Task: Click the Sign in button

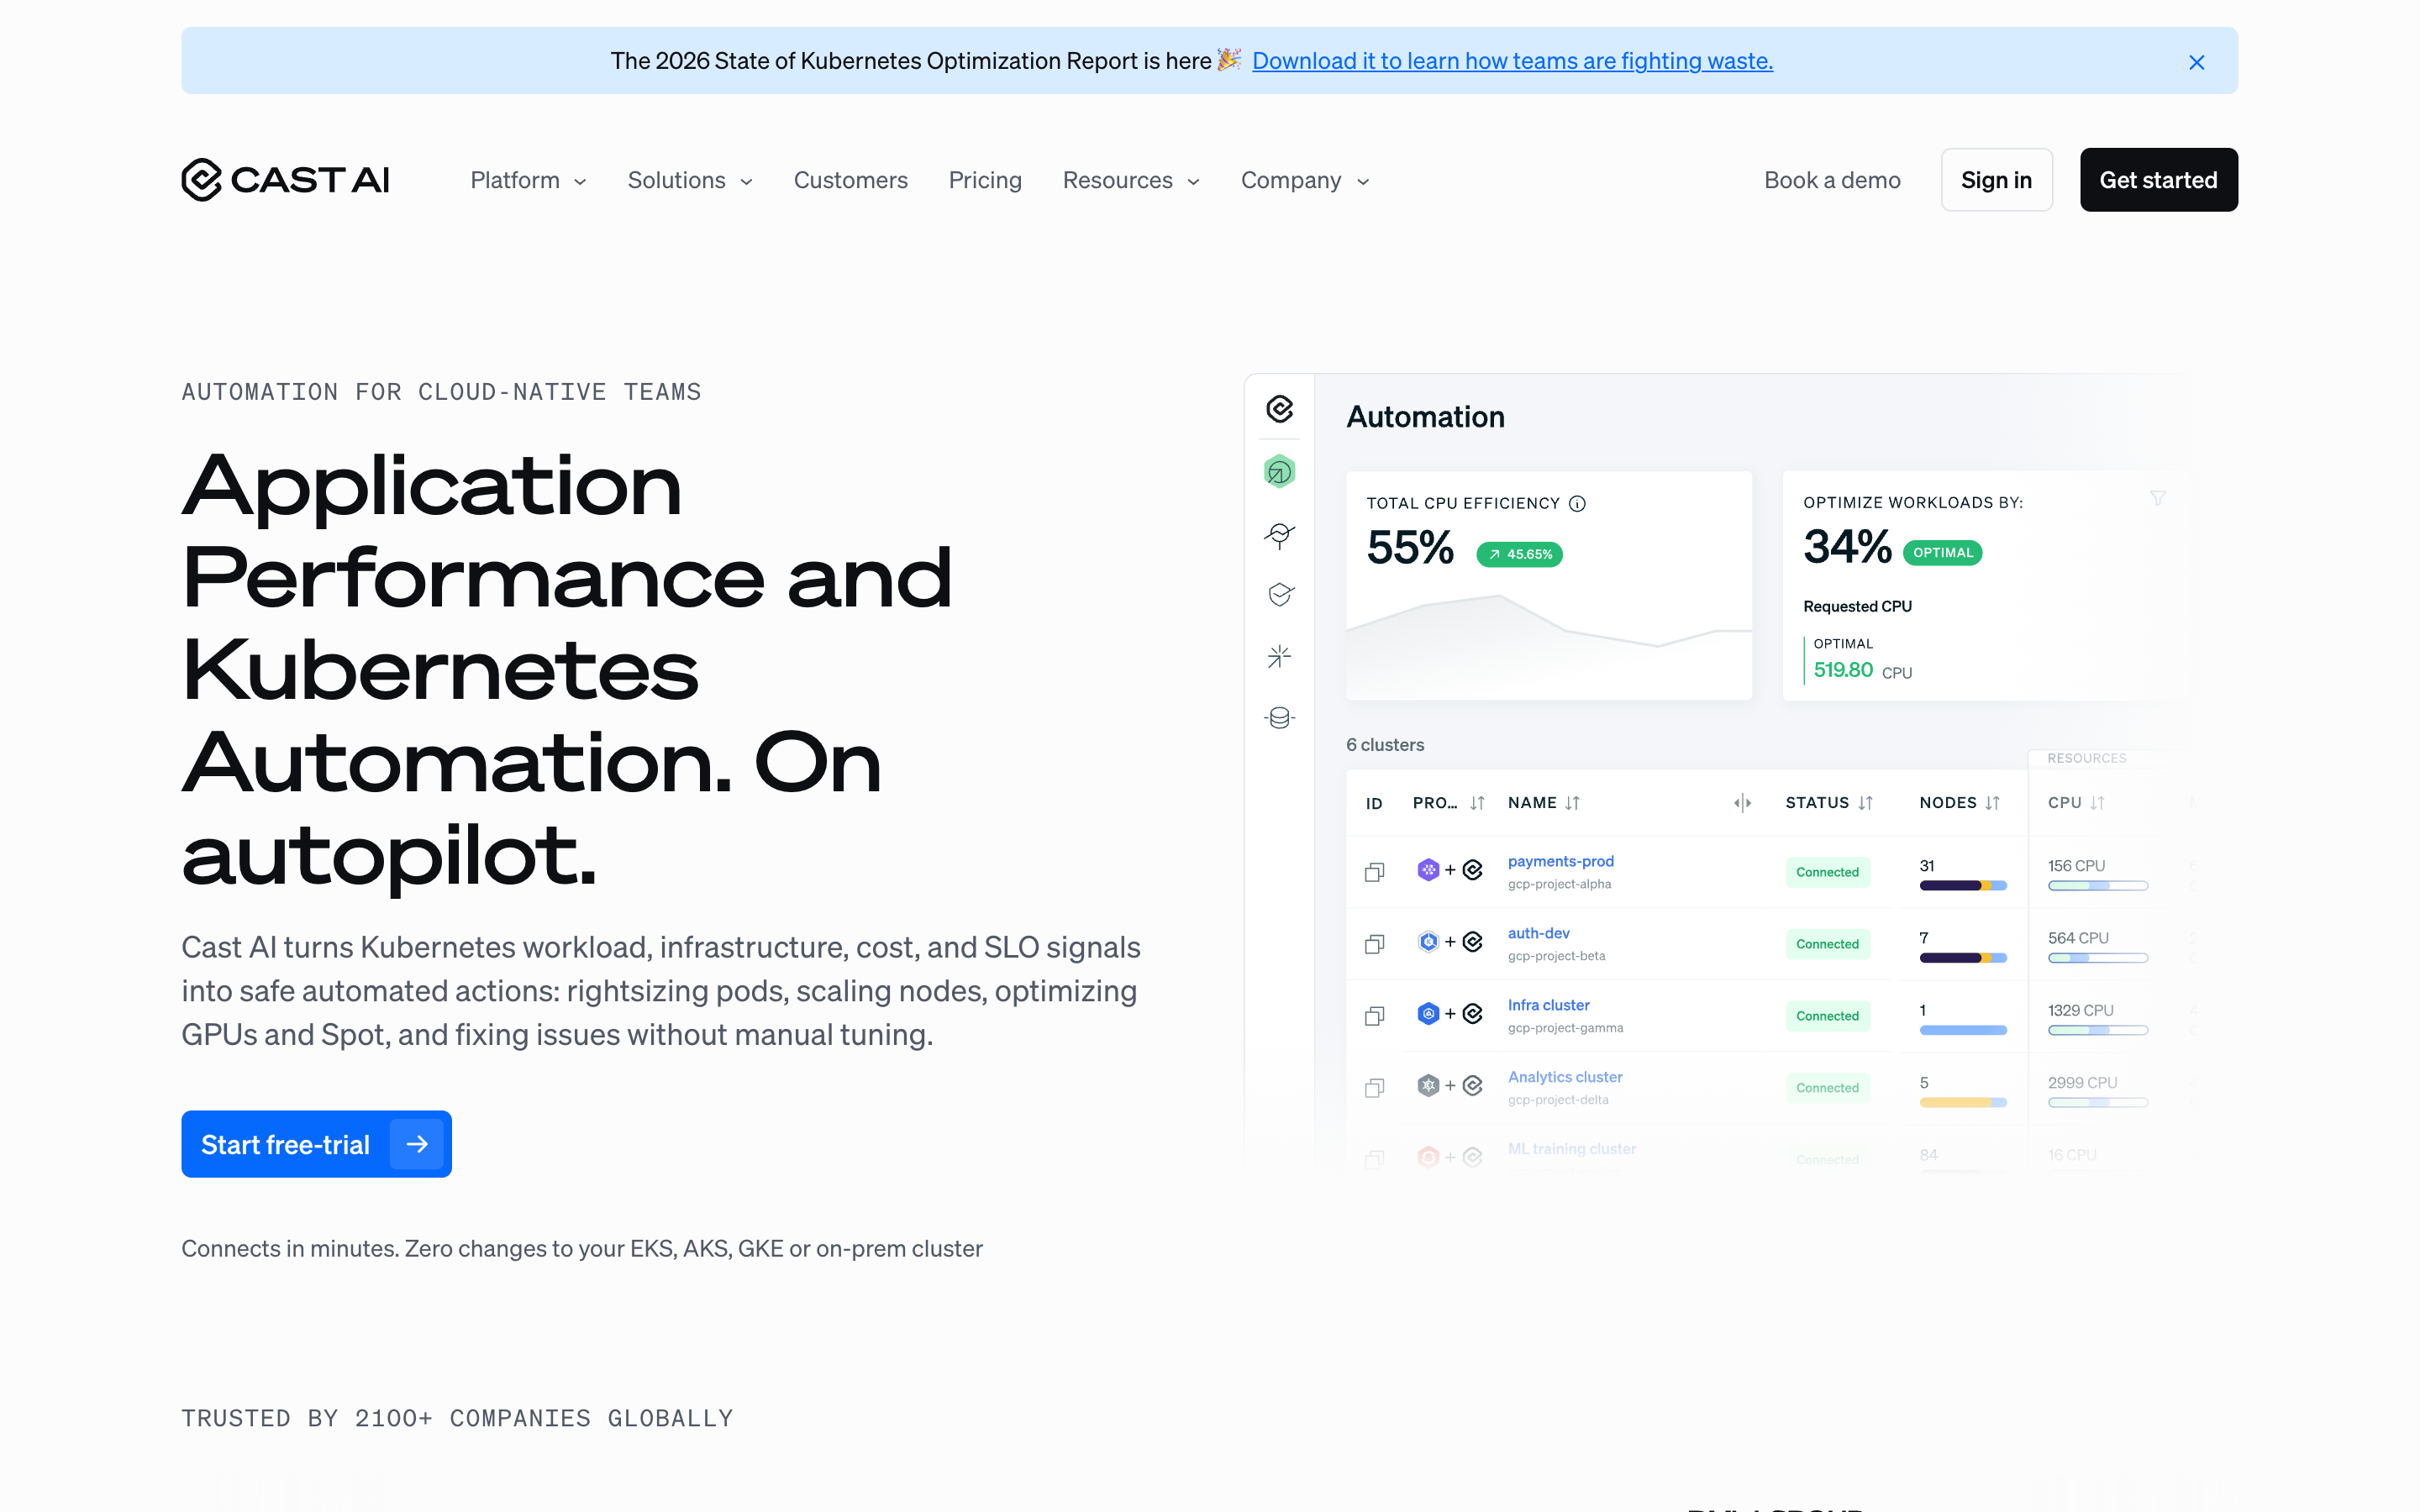Action: (x=1996, y=180)
